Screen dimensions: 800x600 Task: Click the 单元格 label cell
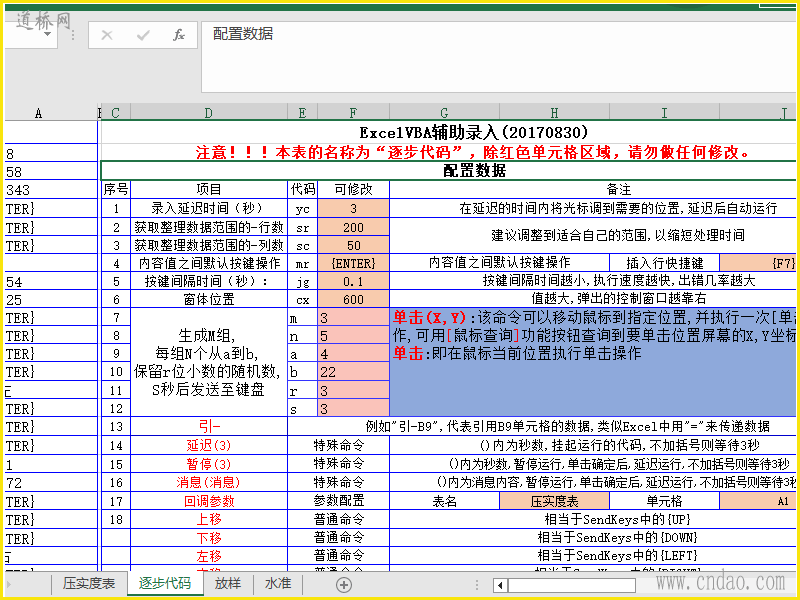click(x=664, y=502)
